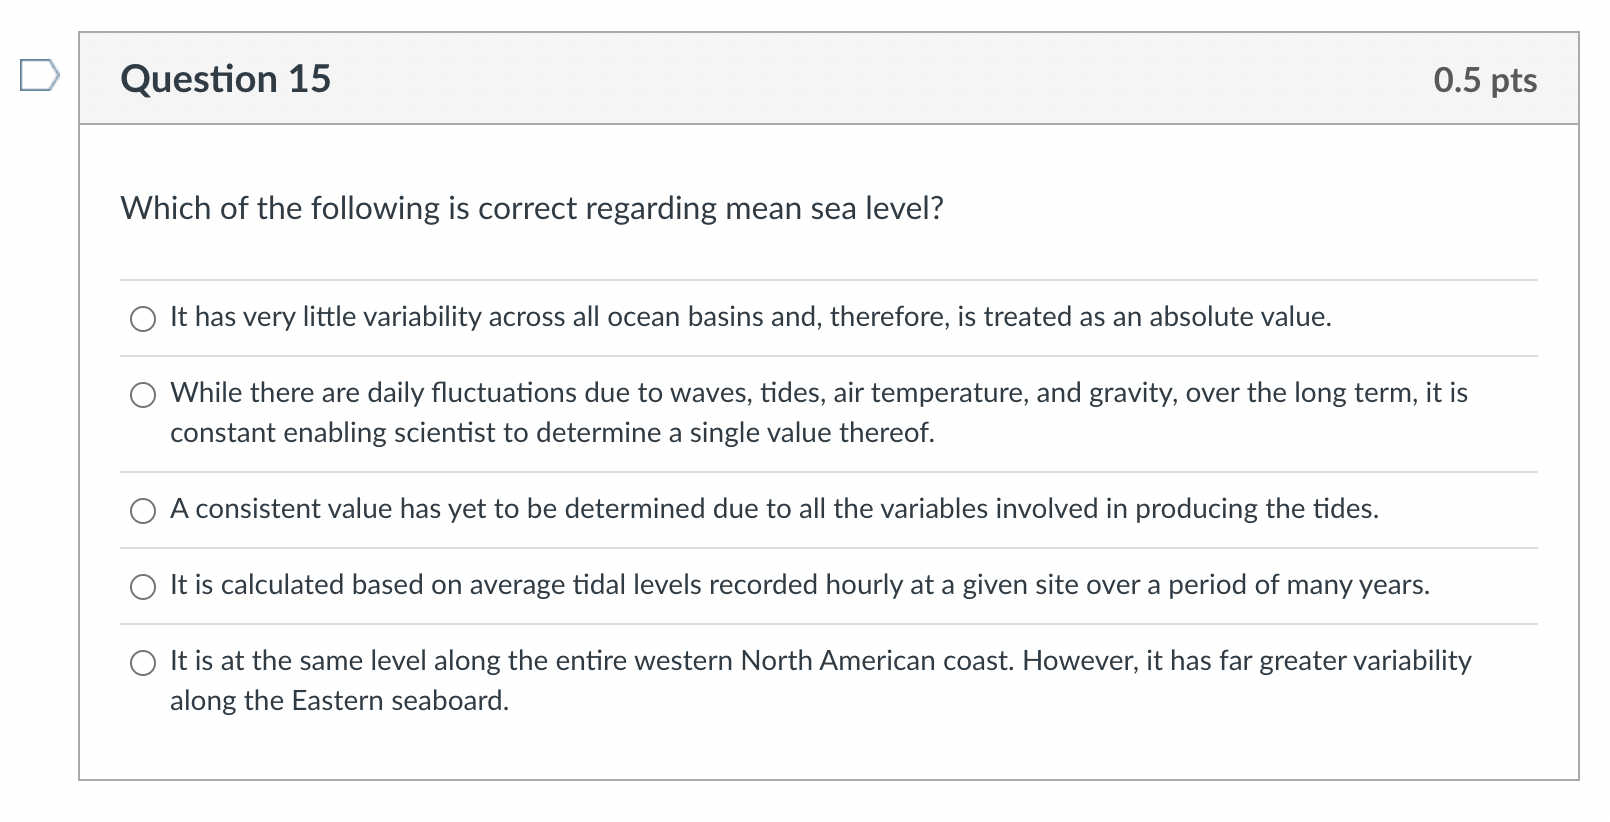Click the question prompt about mean sea level
This screenshot has height=822, width=1610.
(531, 208)
